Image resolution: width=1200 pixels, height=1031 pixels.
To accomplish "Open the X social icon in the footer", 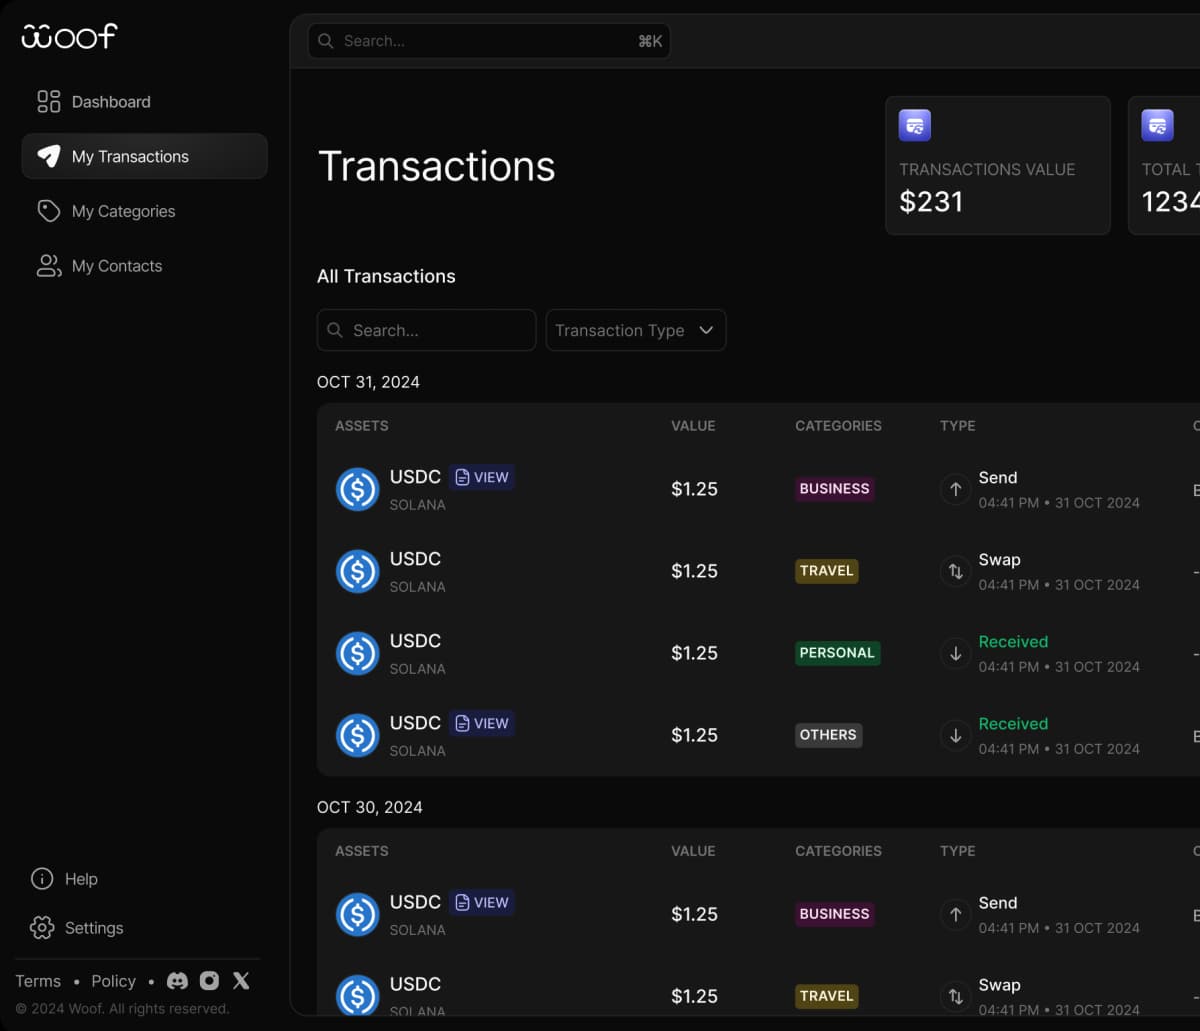I will pos(240,981).
